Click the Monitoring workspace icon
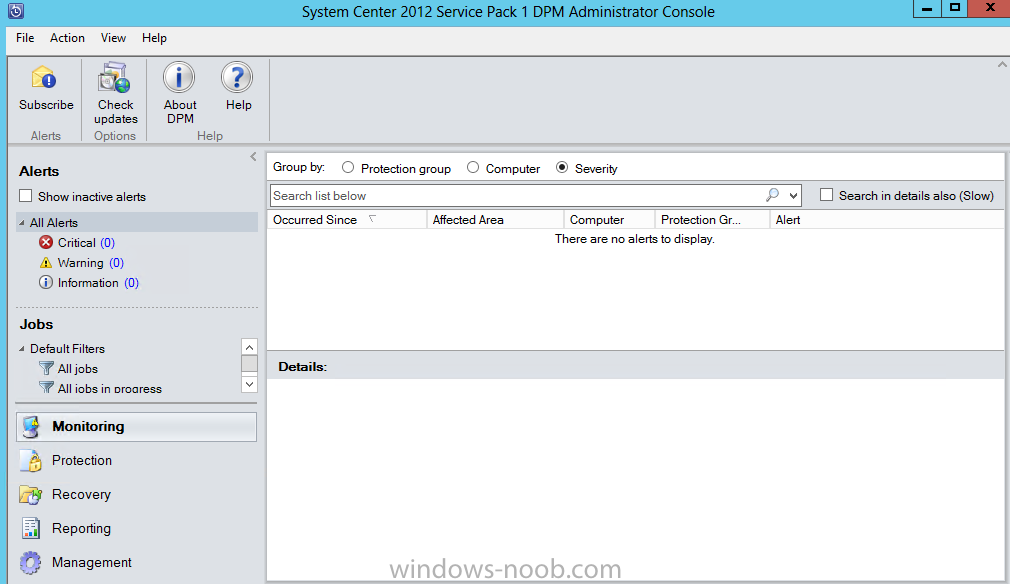 (31, 427)
